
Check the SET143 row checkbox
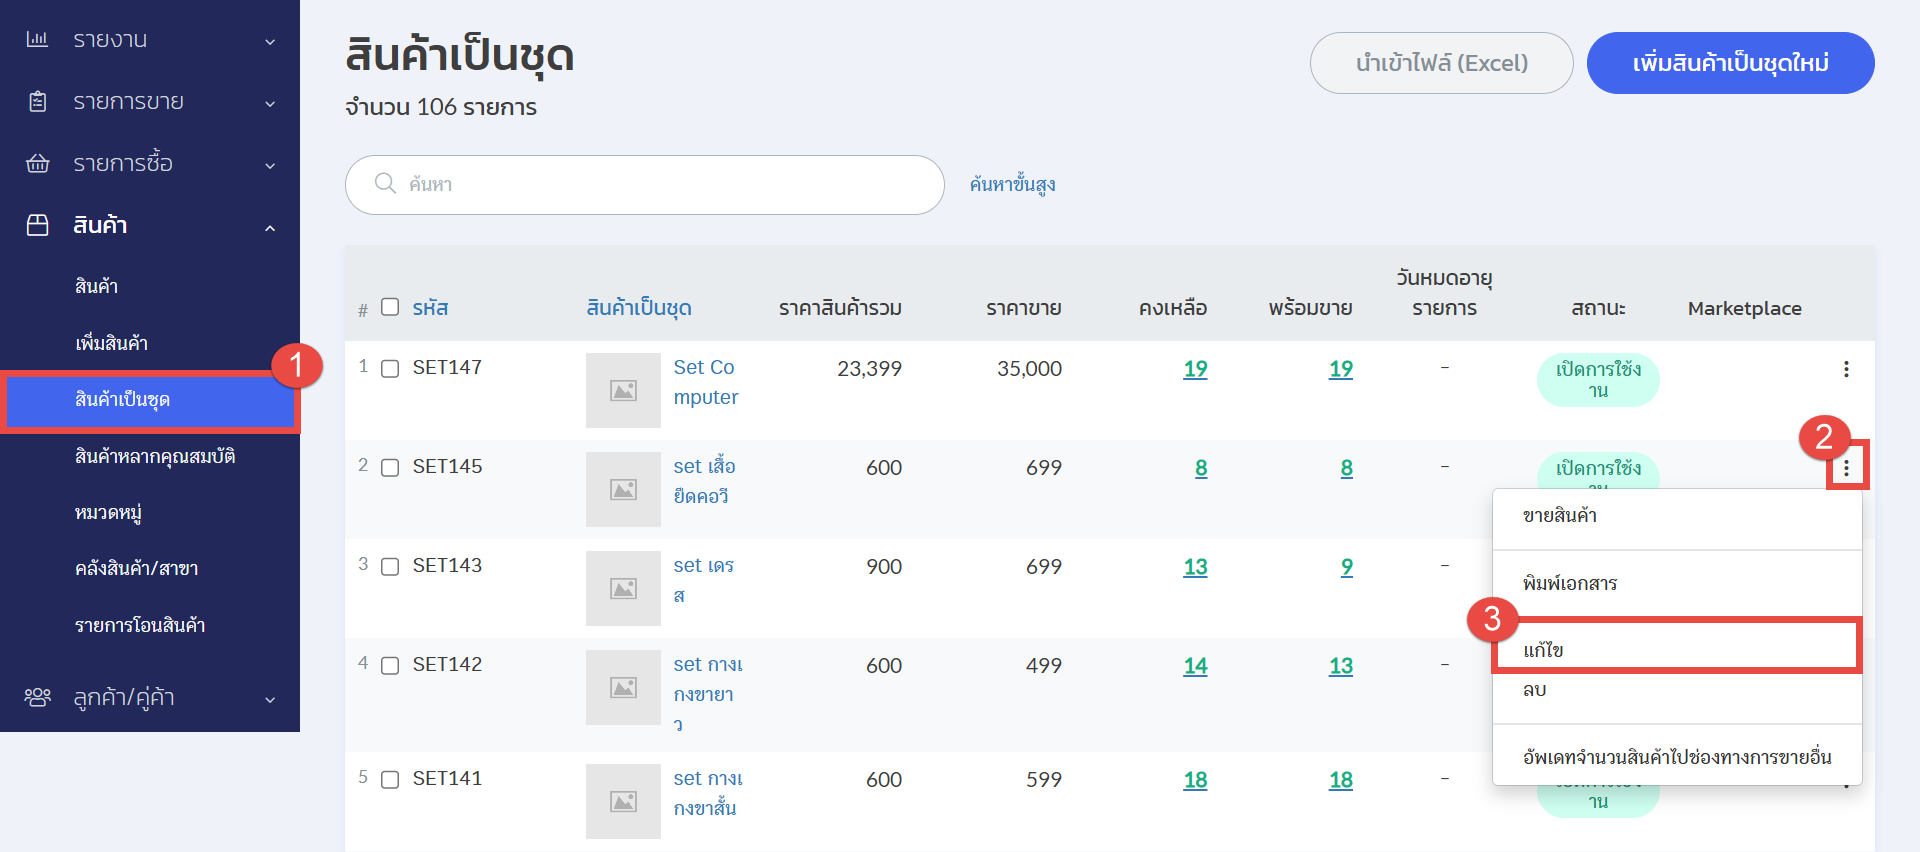[390, 567]
